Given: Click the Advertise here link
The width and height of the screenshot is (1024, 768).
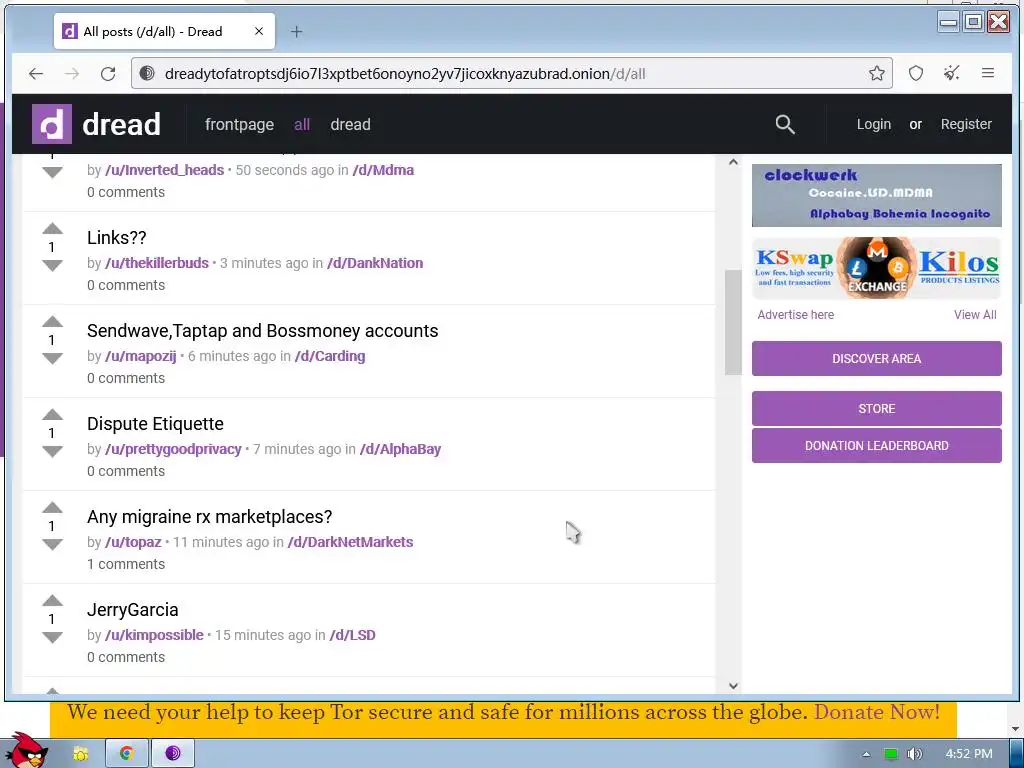Looking at the screenshot, I should [x=795, y=315].
